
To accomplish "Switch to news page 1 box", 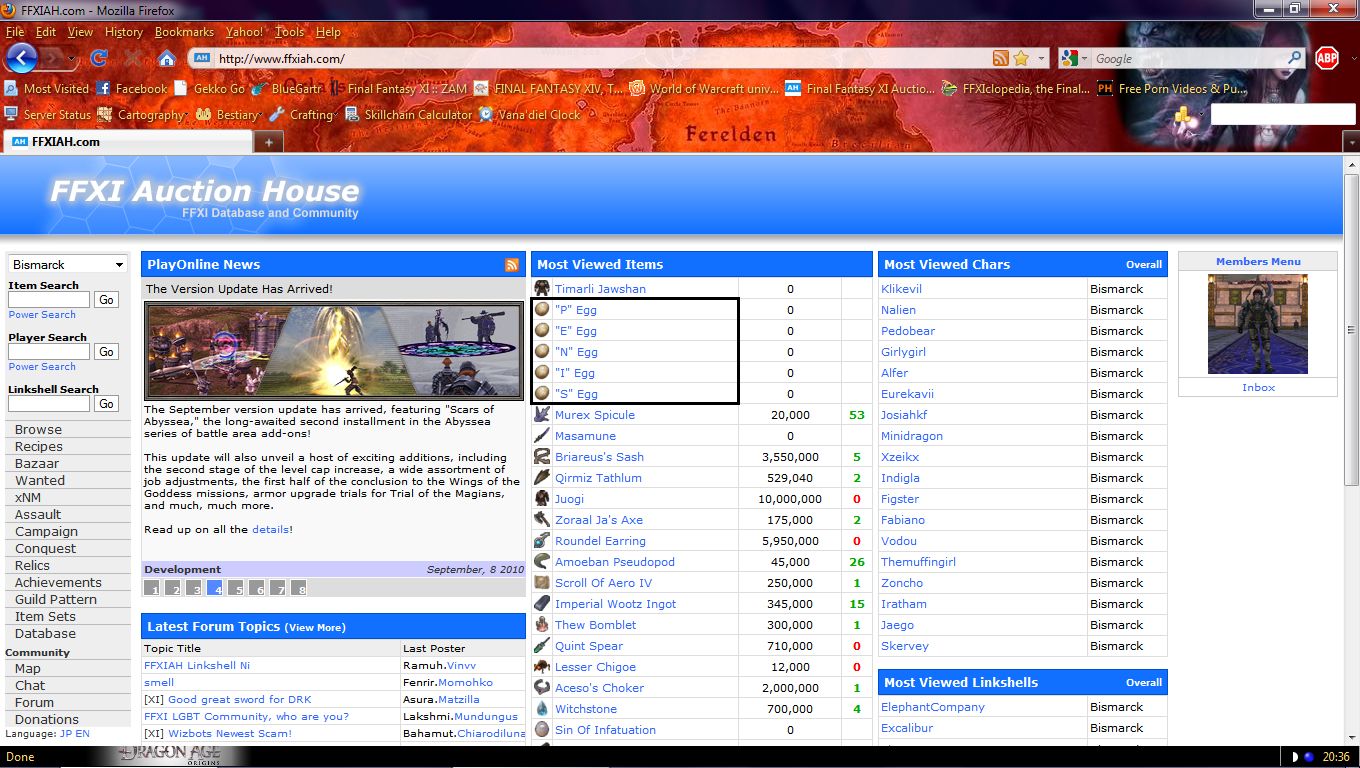I will point(152,588).
